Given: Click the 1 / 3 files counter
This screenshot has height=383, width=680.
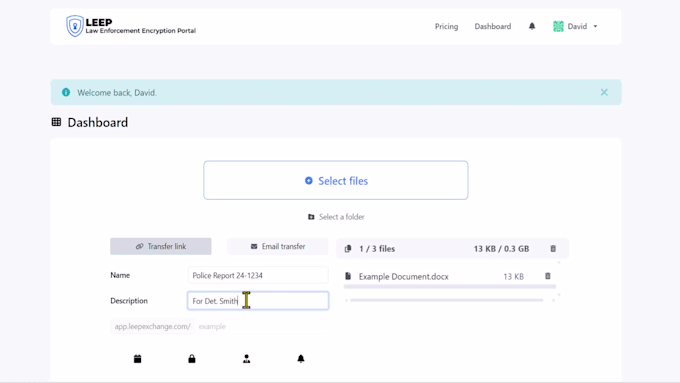Looking at the screenshot, I should pos(377,249).
